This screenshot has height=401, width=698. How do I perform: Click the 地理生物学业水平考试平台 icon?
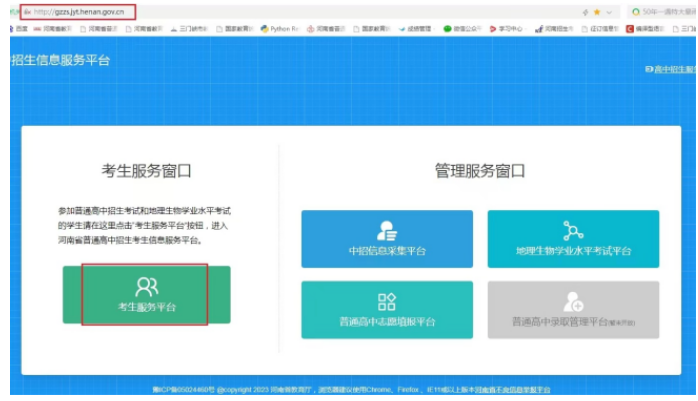[x=573, y=229]
